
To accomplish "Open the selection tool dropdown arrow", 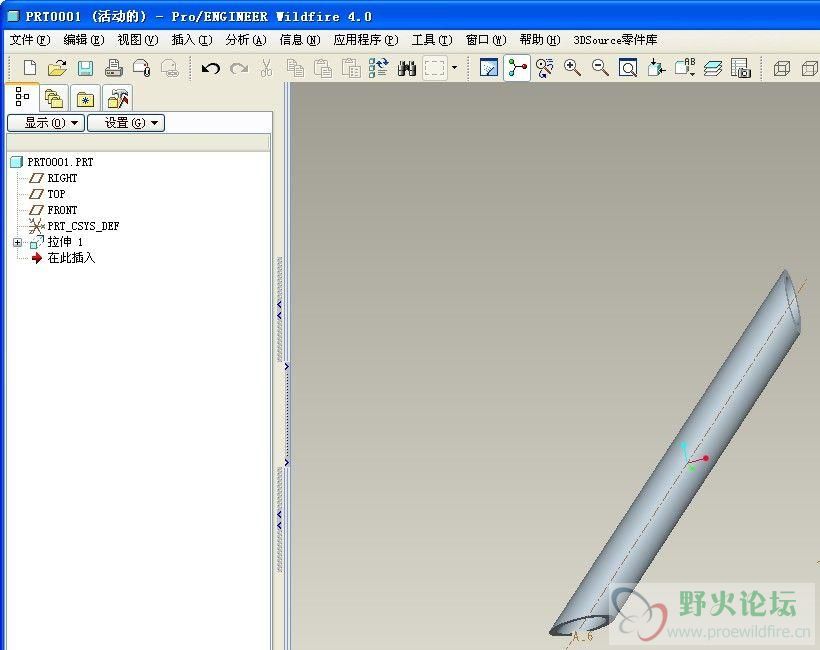I will coord(454,67).
